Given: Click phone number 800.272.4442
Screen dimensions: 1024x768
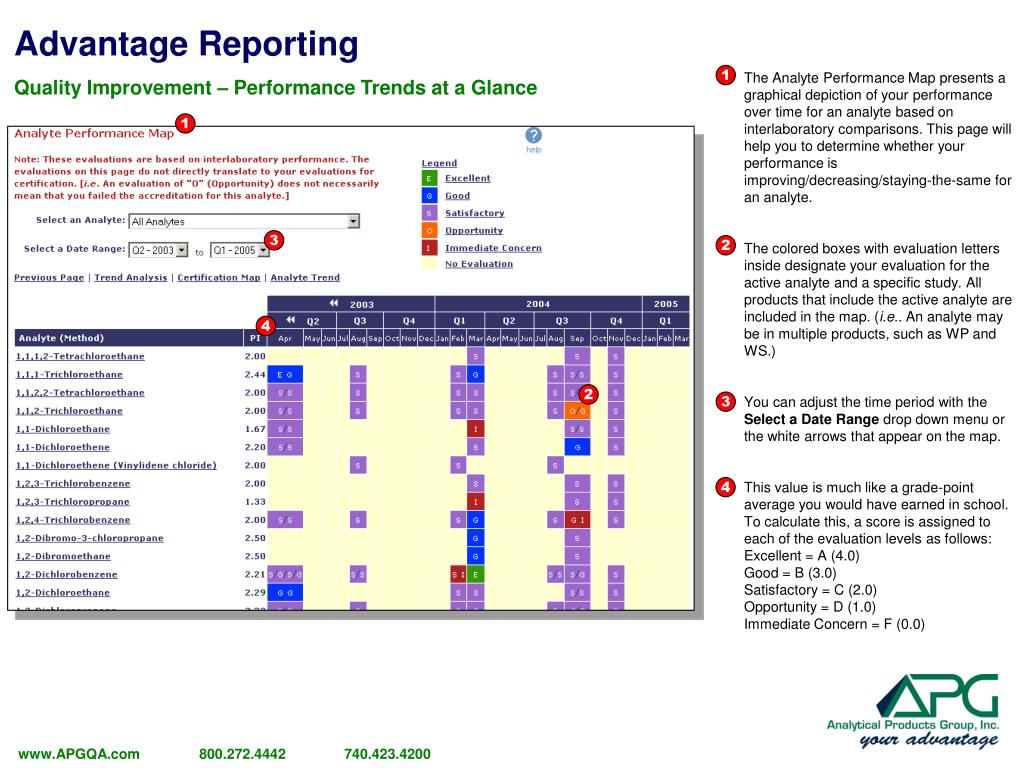Looking at the screenshot, I should (242, 754).
